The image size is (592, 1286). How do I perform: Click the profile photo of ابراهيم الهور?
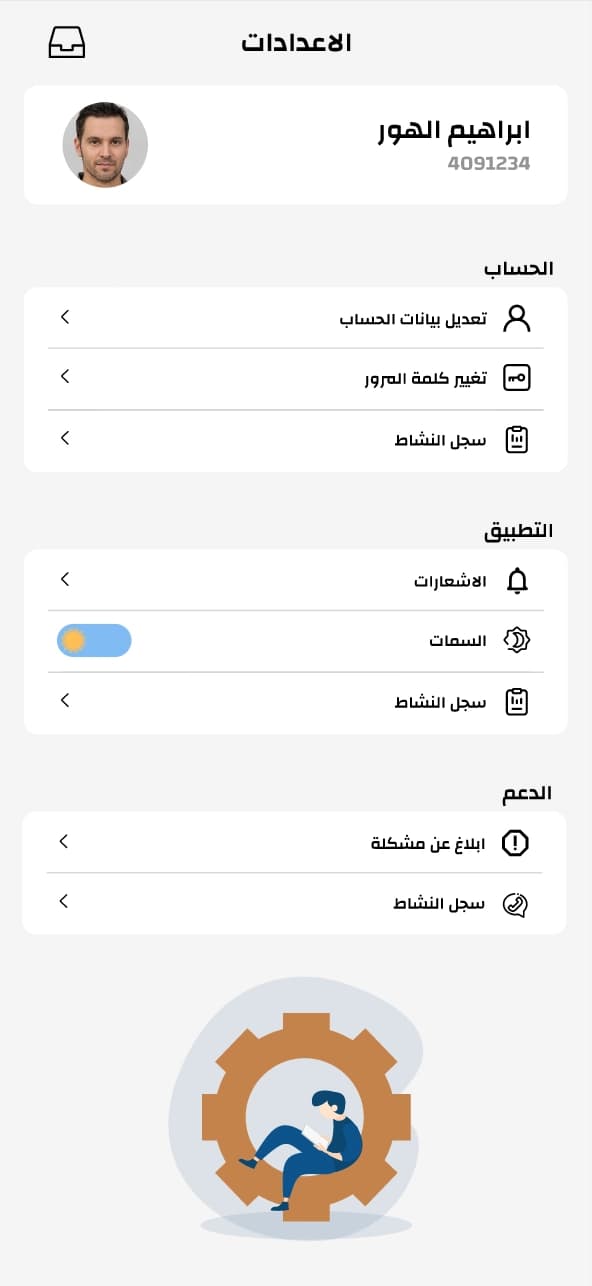(105, 144)
